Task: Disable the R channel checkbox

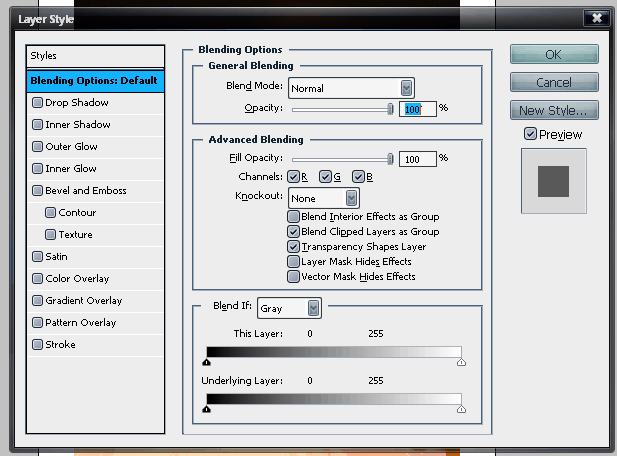Action: 293,177
